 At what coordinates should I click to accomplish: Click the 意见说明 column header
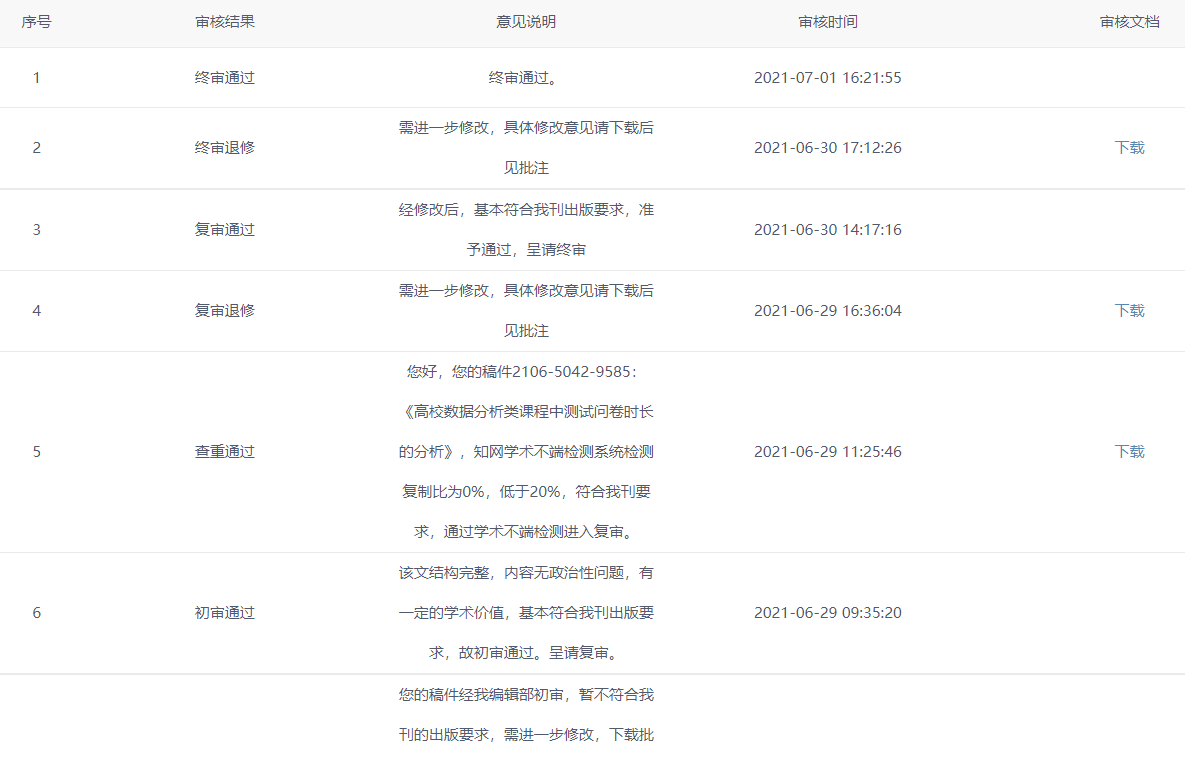(526, 22)
